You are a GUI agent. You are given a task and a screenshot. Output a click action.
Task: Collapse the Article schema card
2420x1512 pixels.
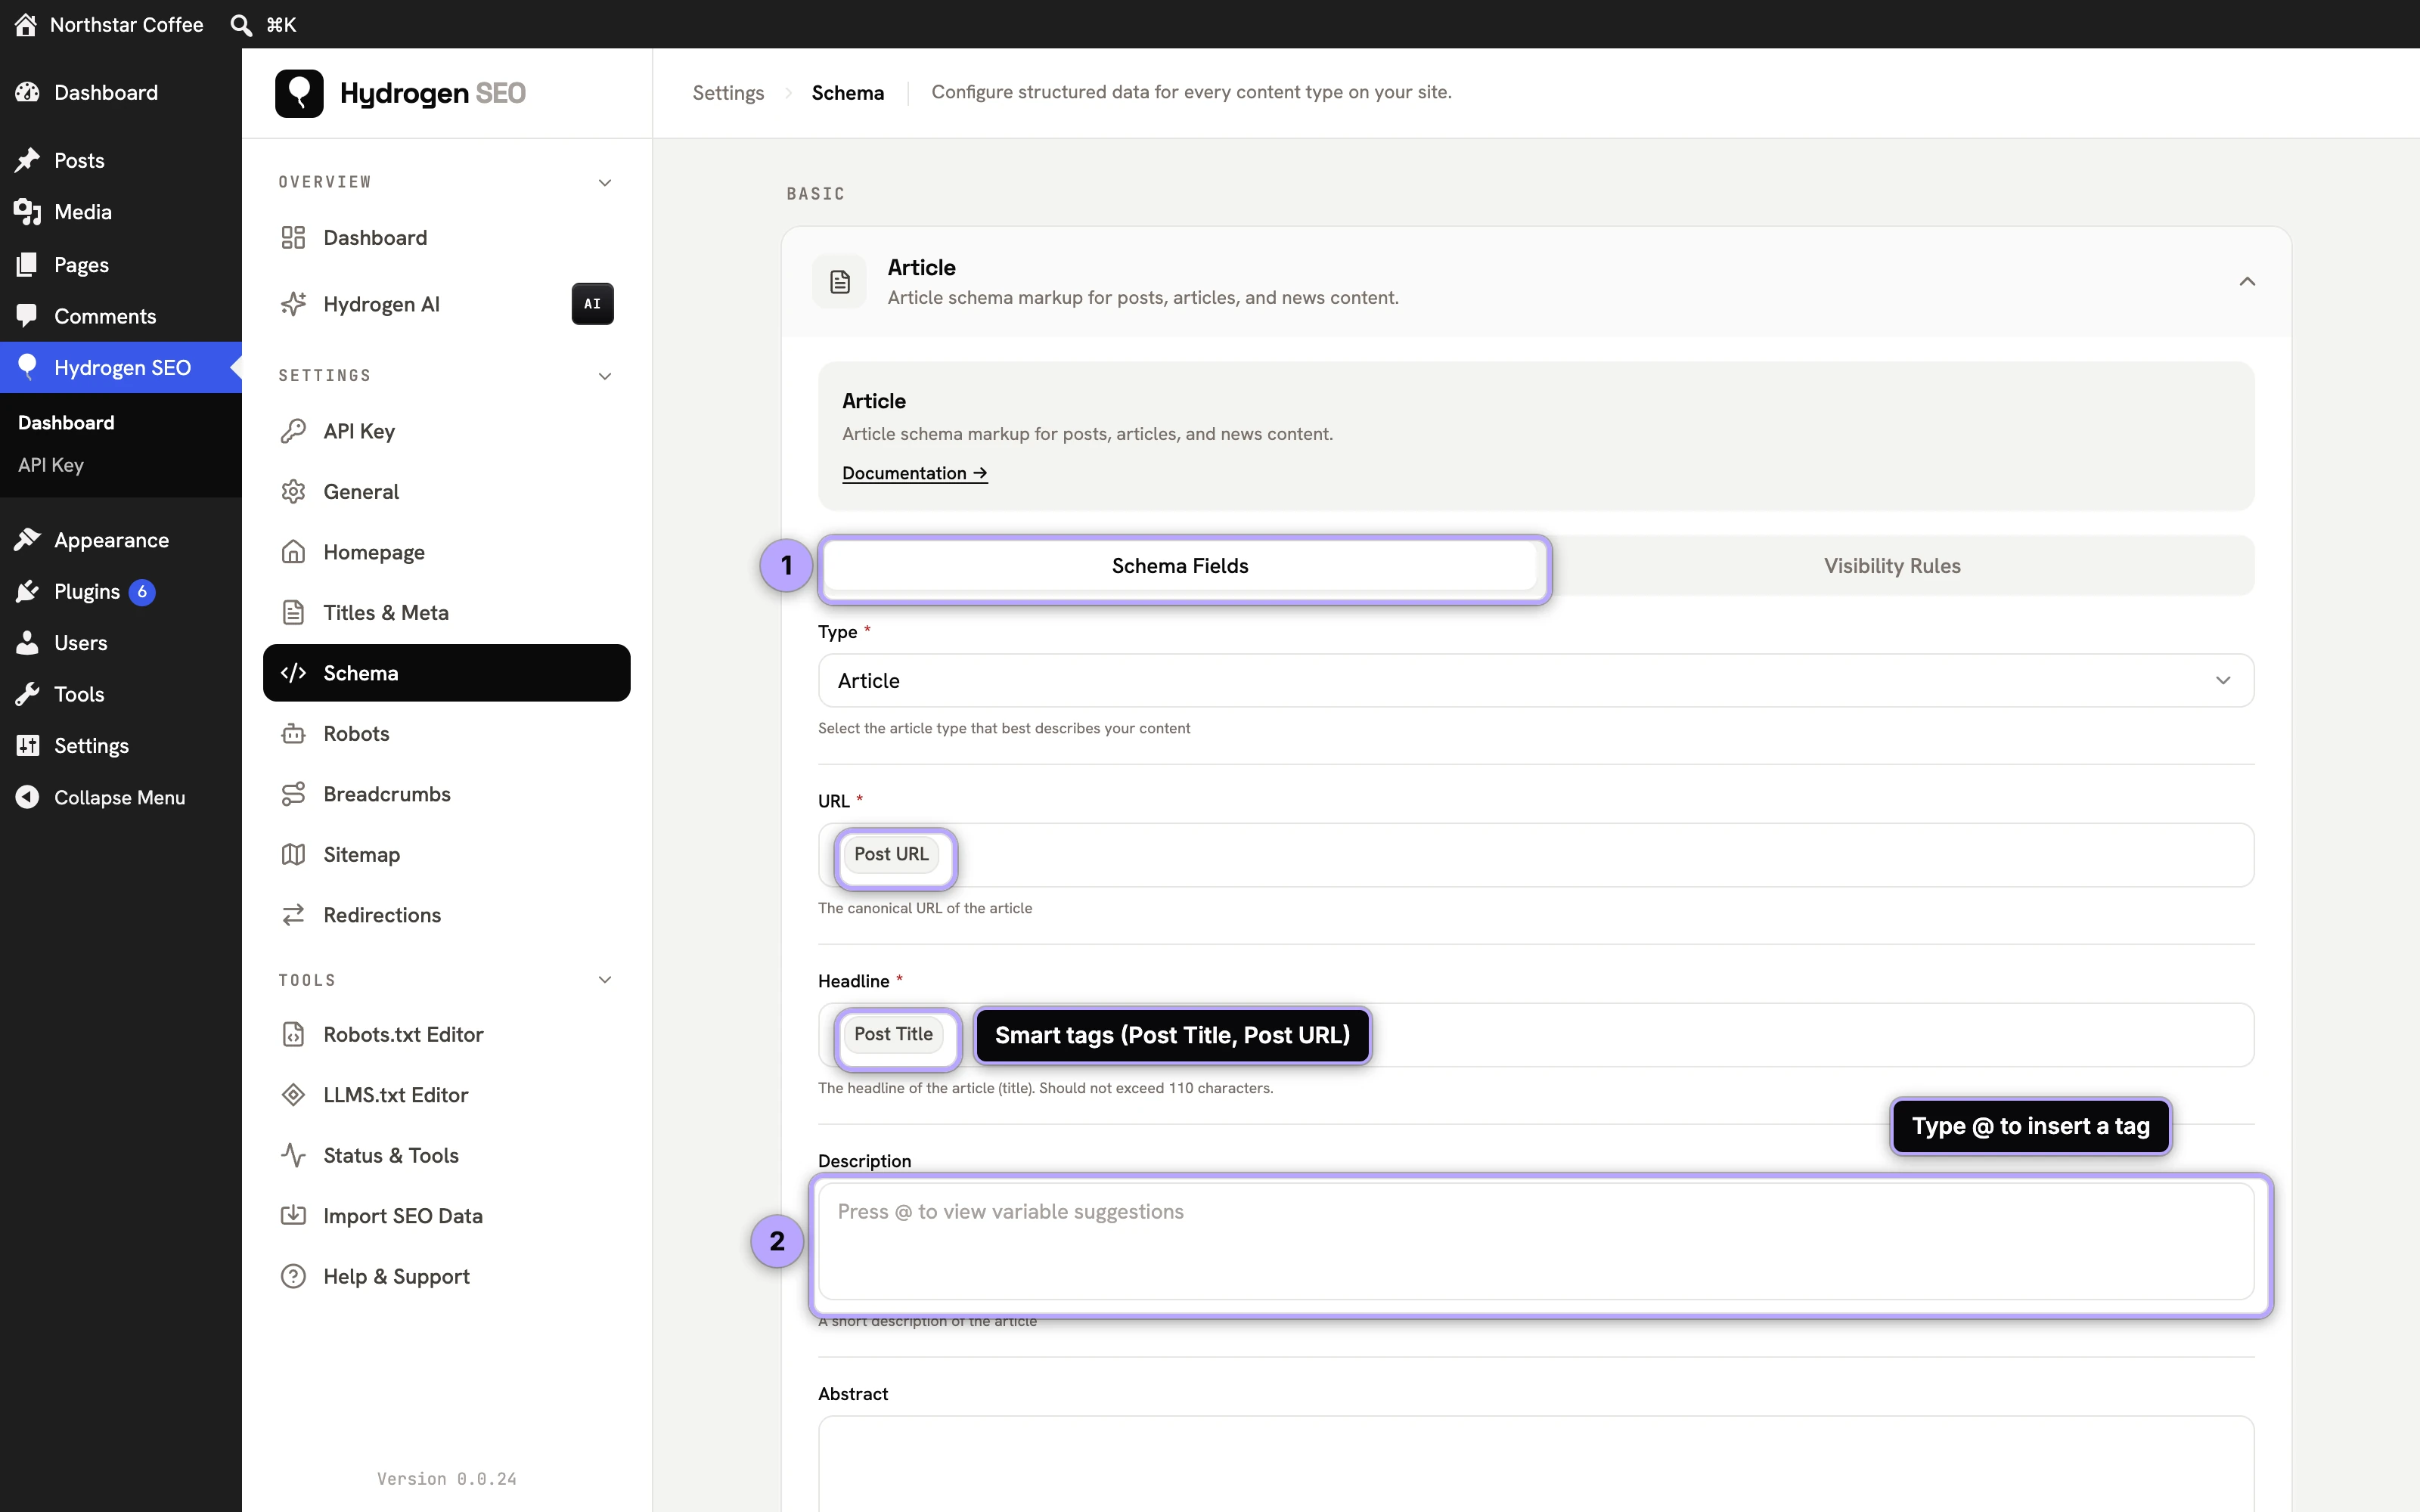2247,282
